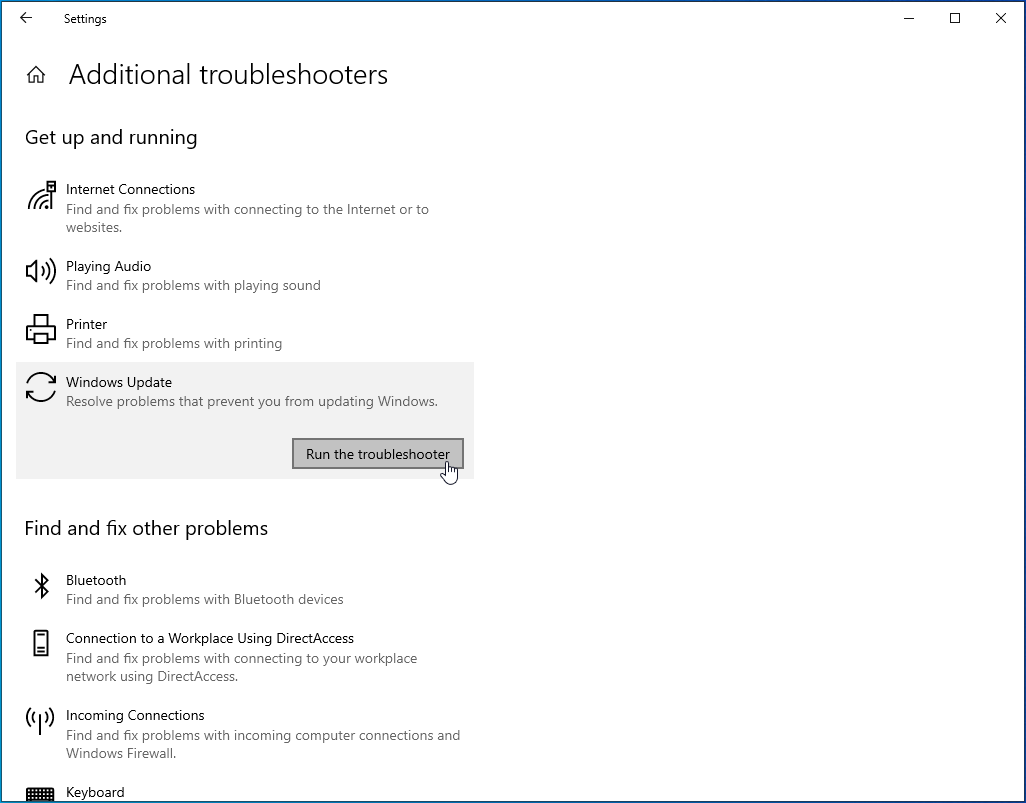
Task: Click the Windows Update refresh icon
Action: [x=41, y=387]
